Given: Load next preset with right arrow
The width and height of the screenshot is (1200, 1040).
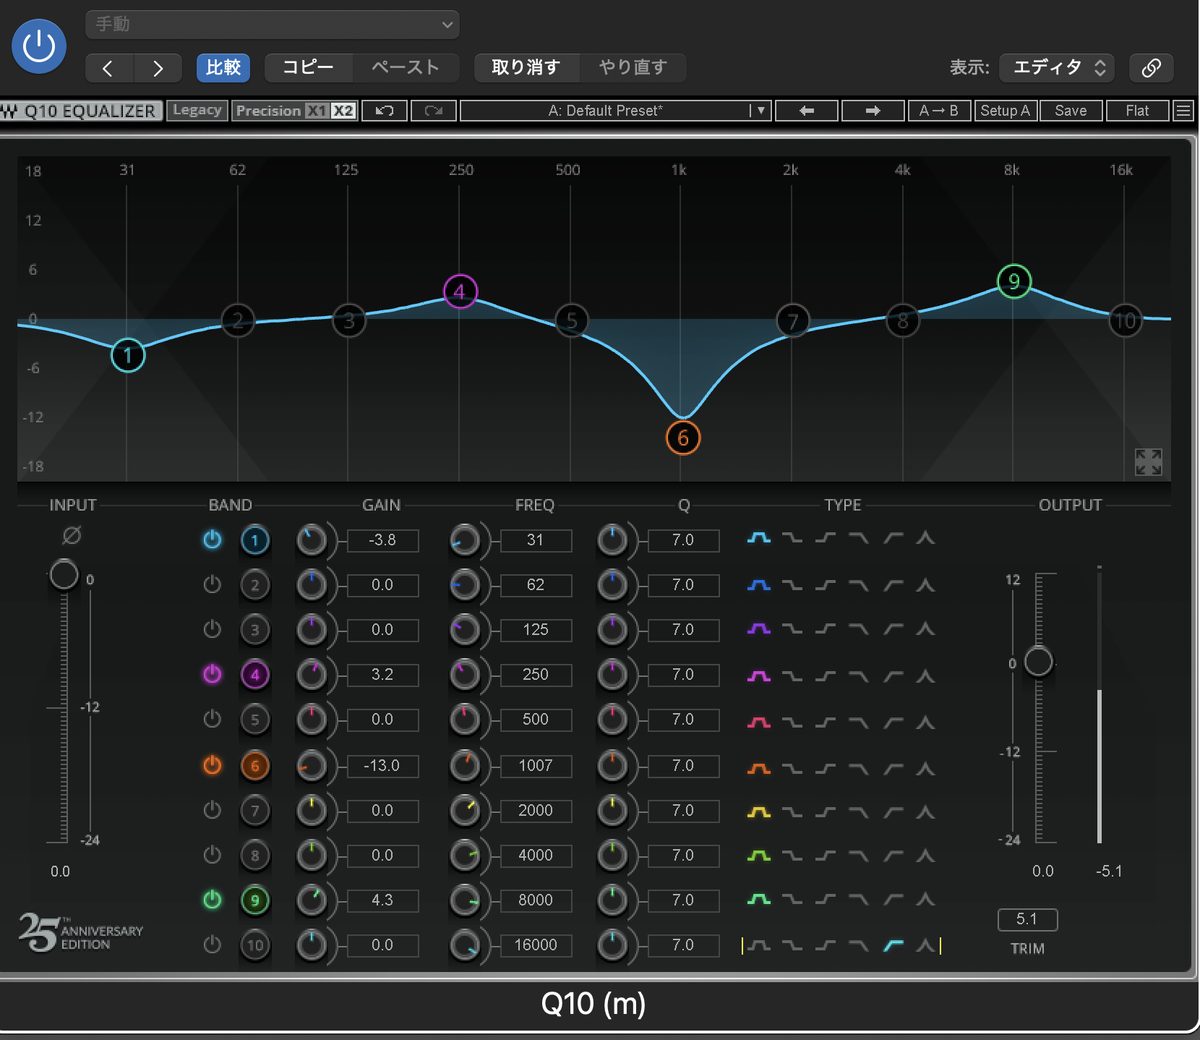Looking at the screenshot, I should pos(872,111).
